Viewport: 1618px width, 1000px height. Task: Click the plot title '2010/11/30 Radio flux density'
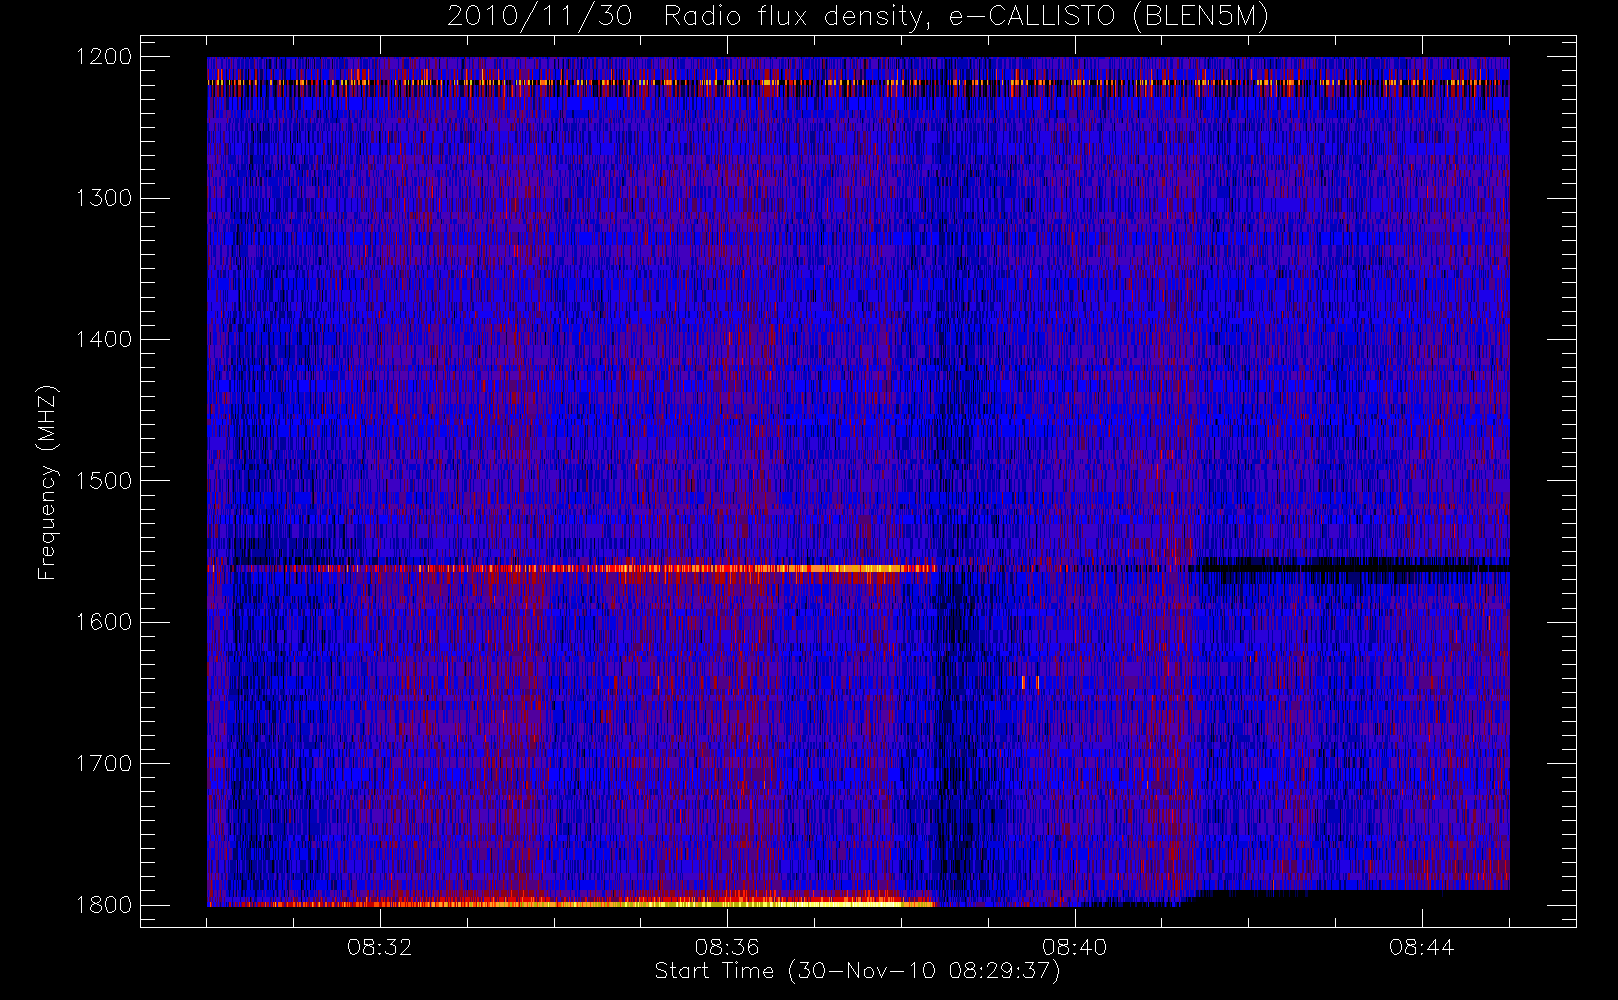pos(858,17)
